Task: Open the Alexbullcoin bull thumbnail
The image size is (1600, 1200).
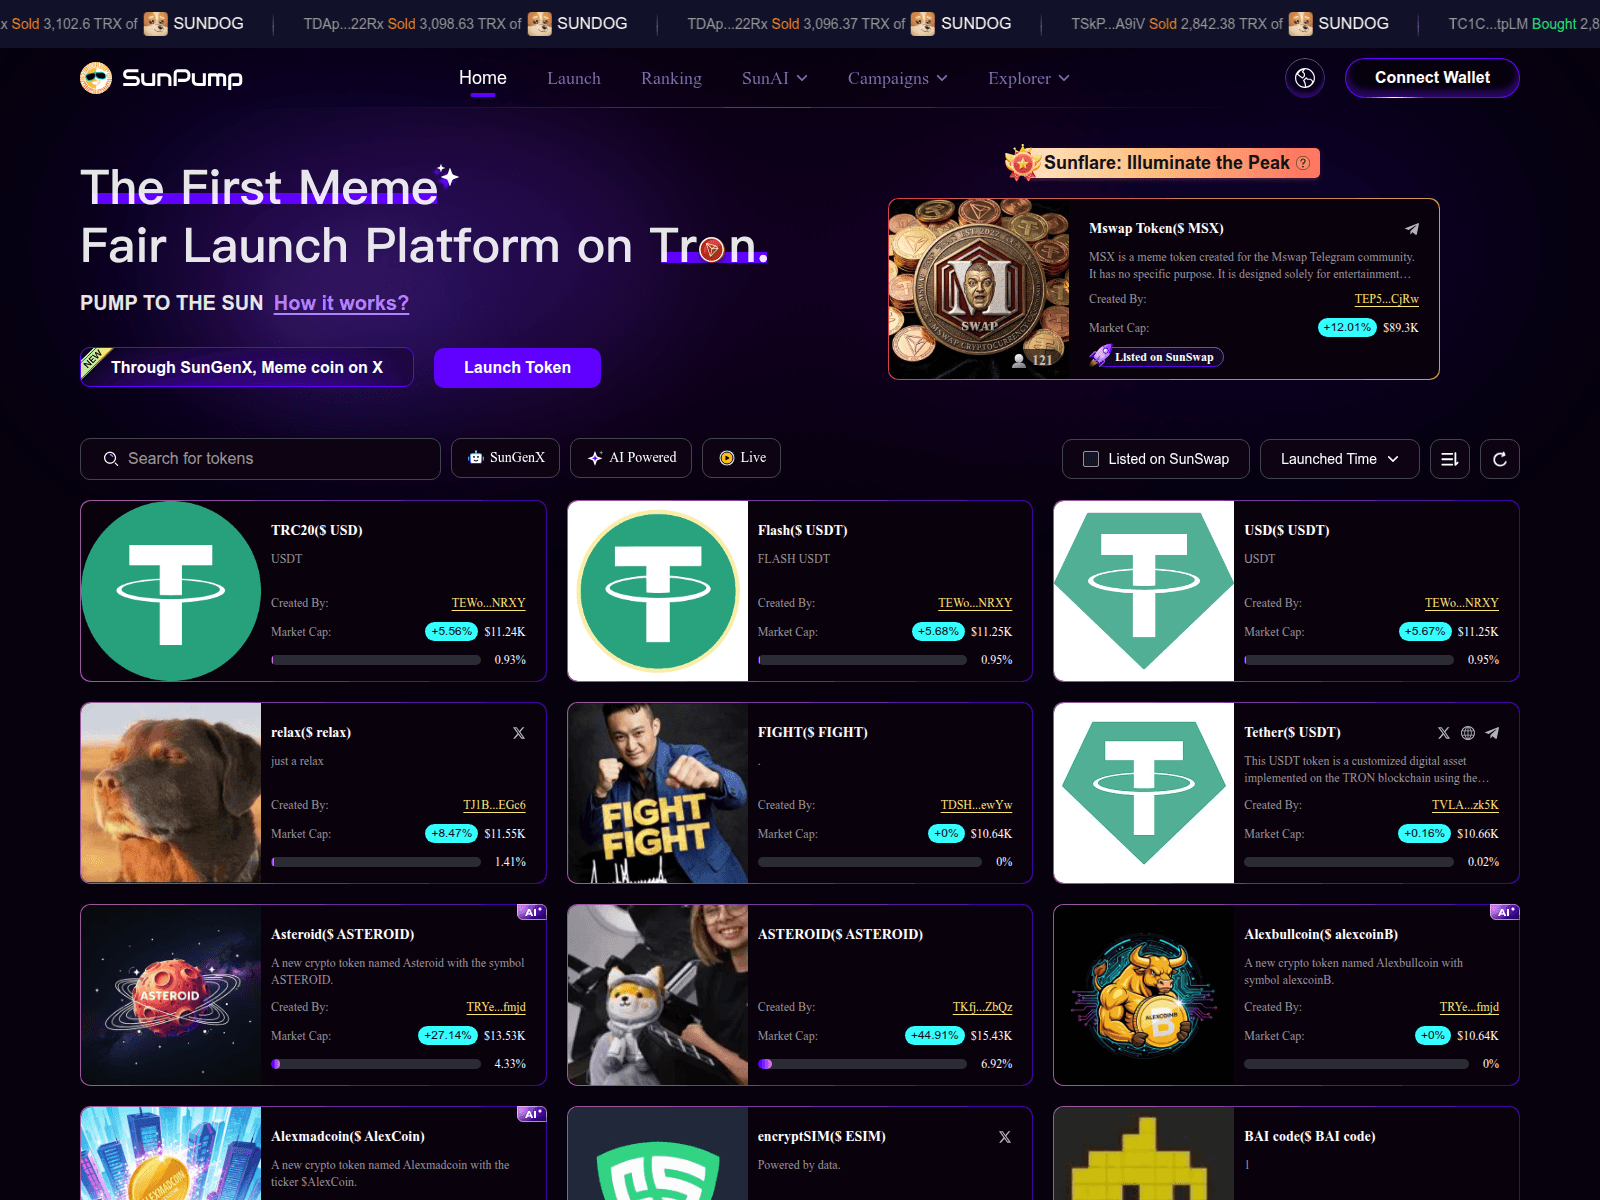Action: (1144, 995)
